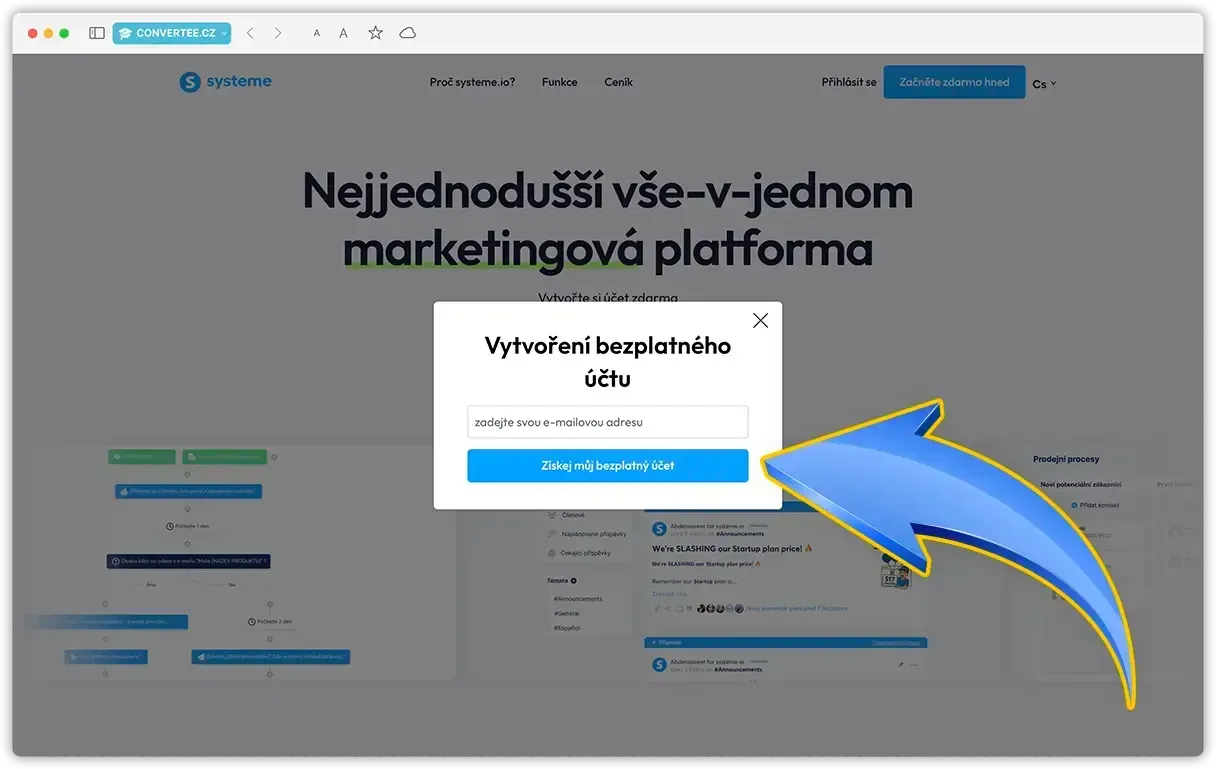1216x769 pixels.
Task: Expand the Cs language dropdown
Action: tap(1044, 84)
